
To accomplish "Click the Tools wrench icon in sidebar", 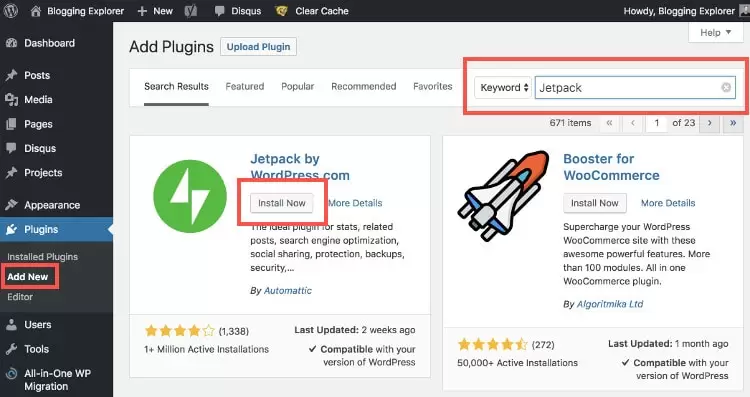I will pos(11,349).
